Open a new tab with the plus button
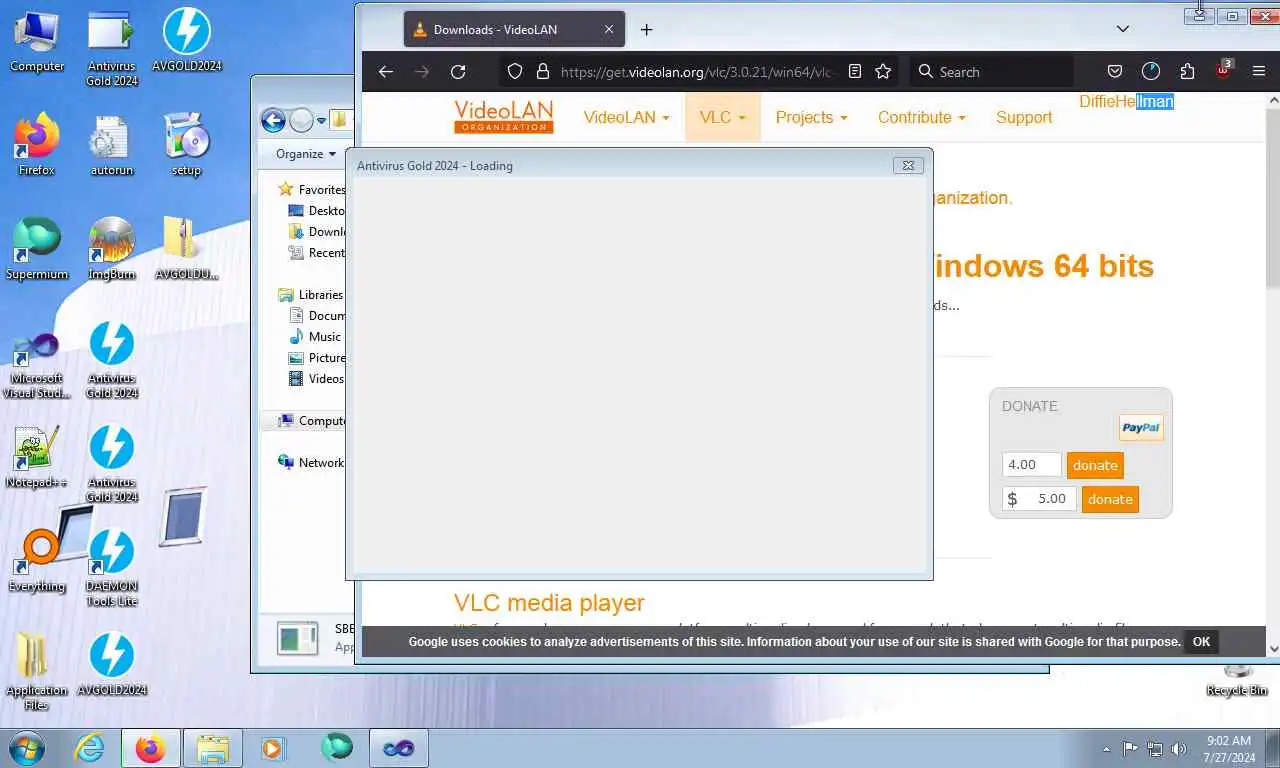Viewport: 1280px width, 768px height. click(x=646, y=30)
